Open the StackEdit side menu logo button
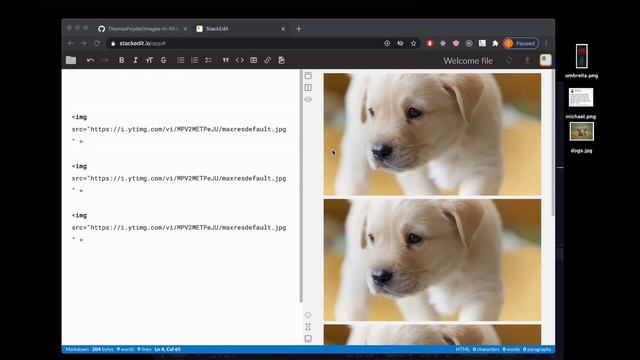Image resolution: width=640 pixels, height=360 pixels. click(x=545, y=60)
